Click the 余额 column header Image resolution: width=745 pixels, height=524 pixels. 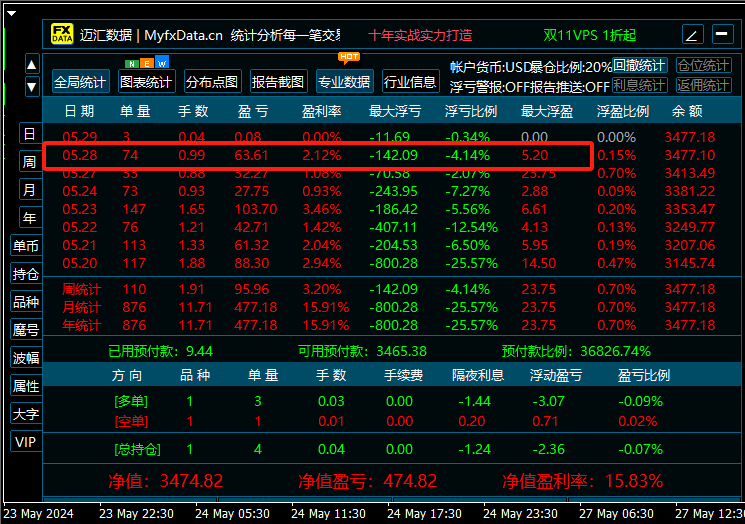click(x=687, y=111)
